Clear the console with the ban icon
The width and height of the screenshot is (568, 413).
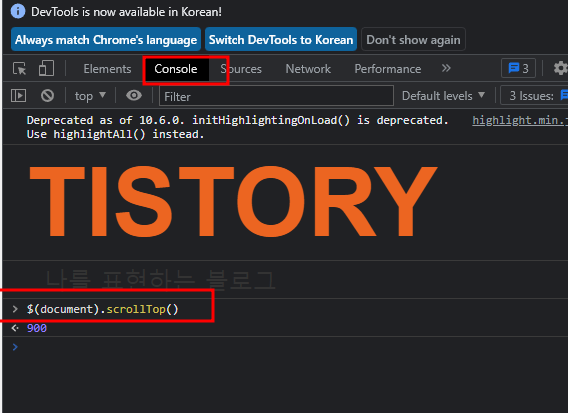click(47, 96)
